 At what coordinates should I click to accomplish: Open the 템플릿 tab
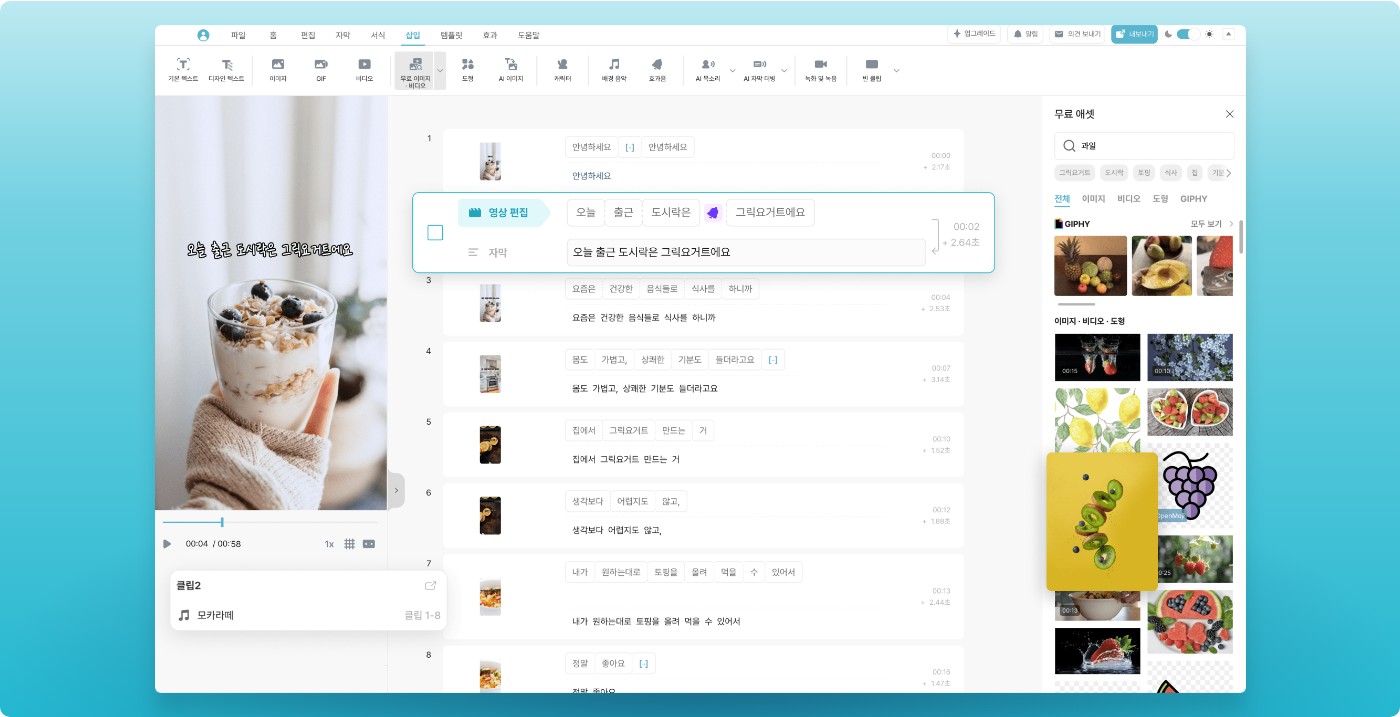click(x=452, y=35)
